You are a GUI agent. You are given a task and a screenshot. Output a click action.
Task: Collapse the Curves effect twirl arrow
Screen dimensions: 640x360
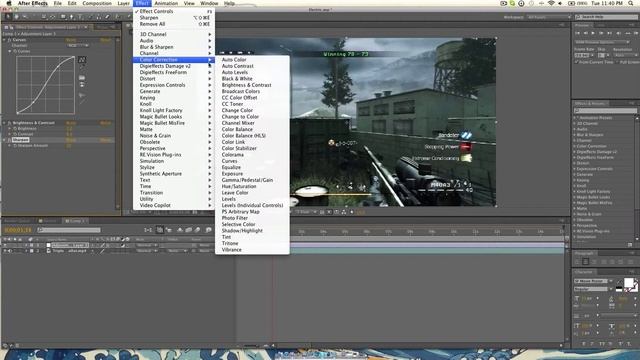coord(4,40)
